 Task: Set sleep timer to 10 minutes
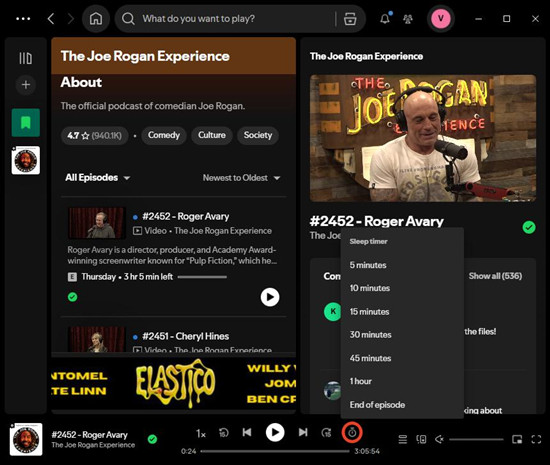tap(402, 288)
